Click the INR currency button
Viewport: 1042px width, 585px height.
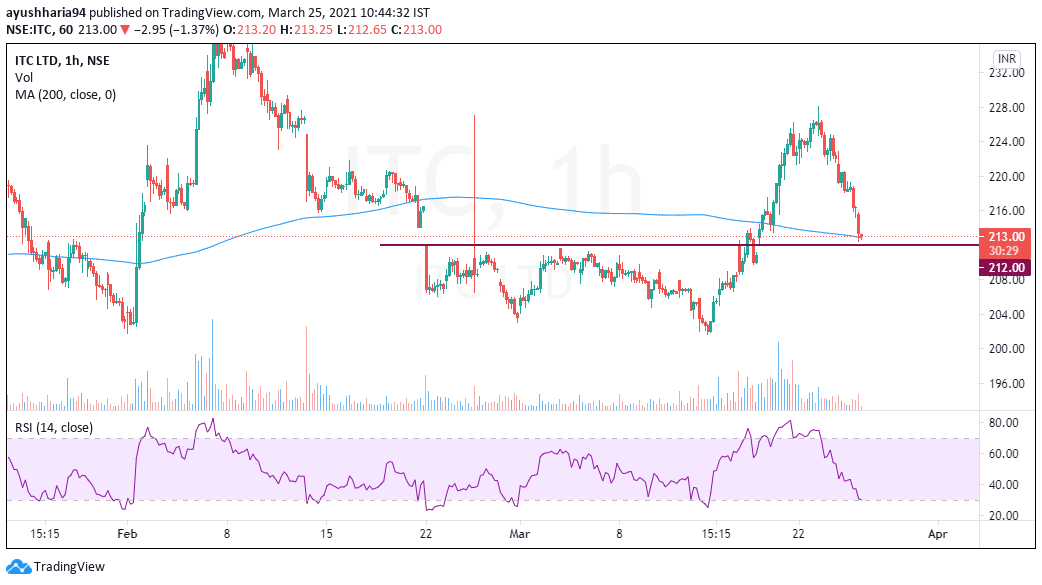click(1007, 58)
